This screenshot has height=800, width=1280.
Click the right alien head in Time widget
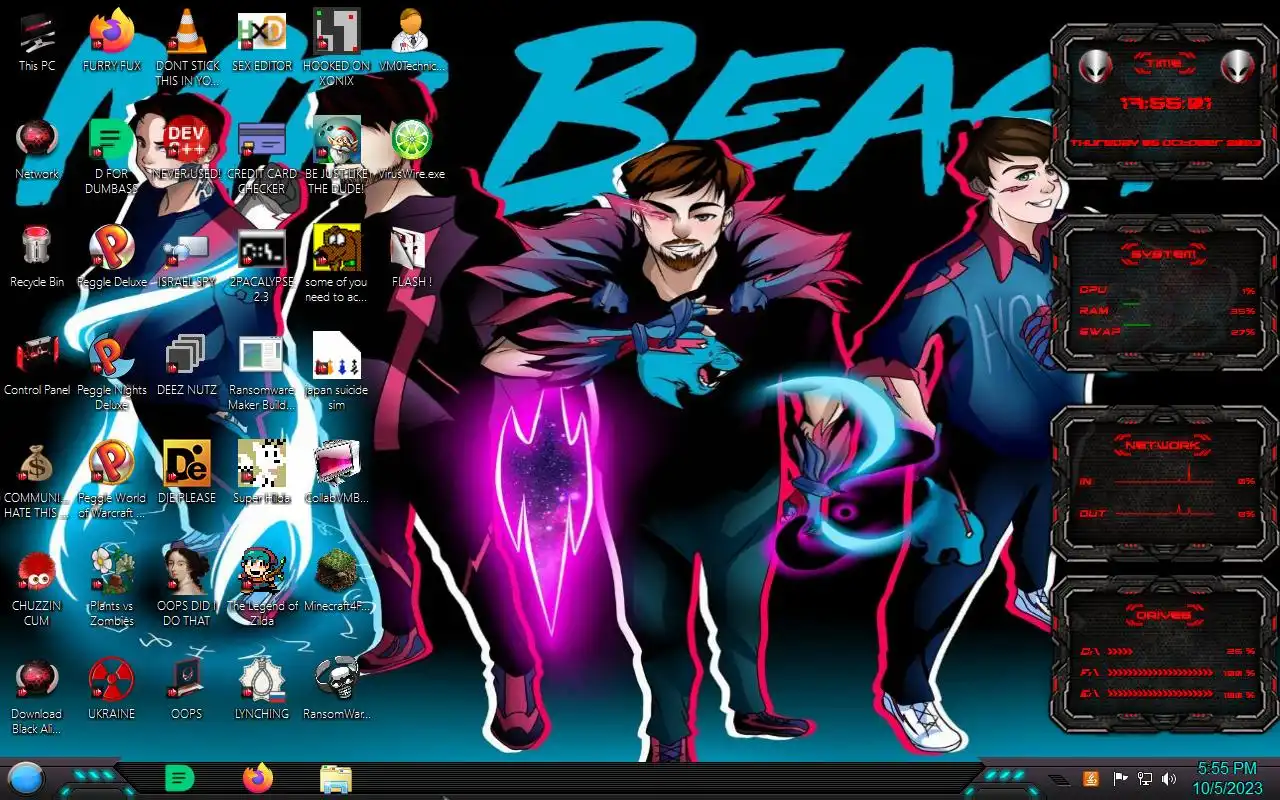click(x=1237, y=66)
